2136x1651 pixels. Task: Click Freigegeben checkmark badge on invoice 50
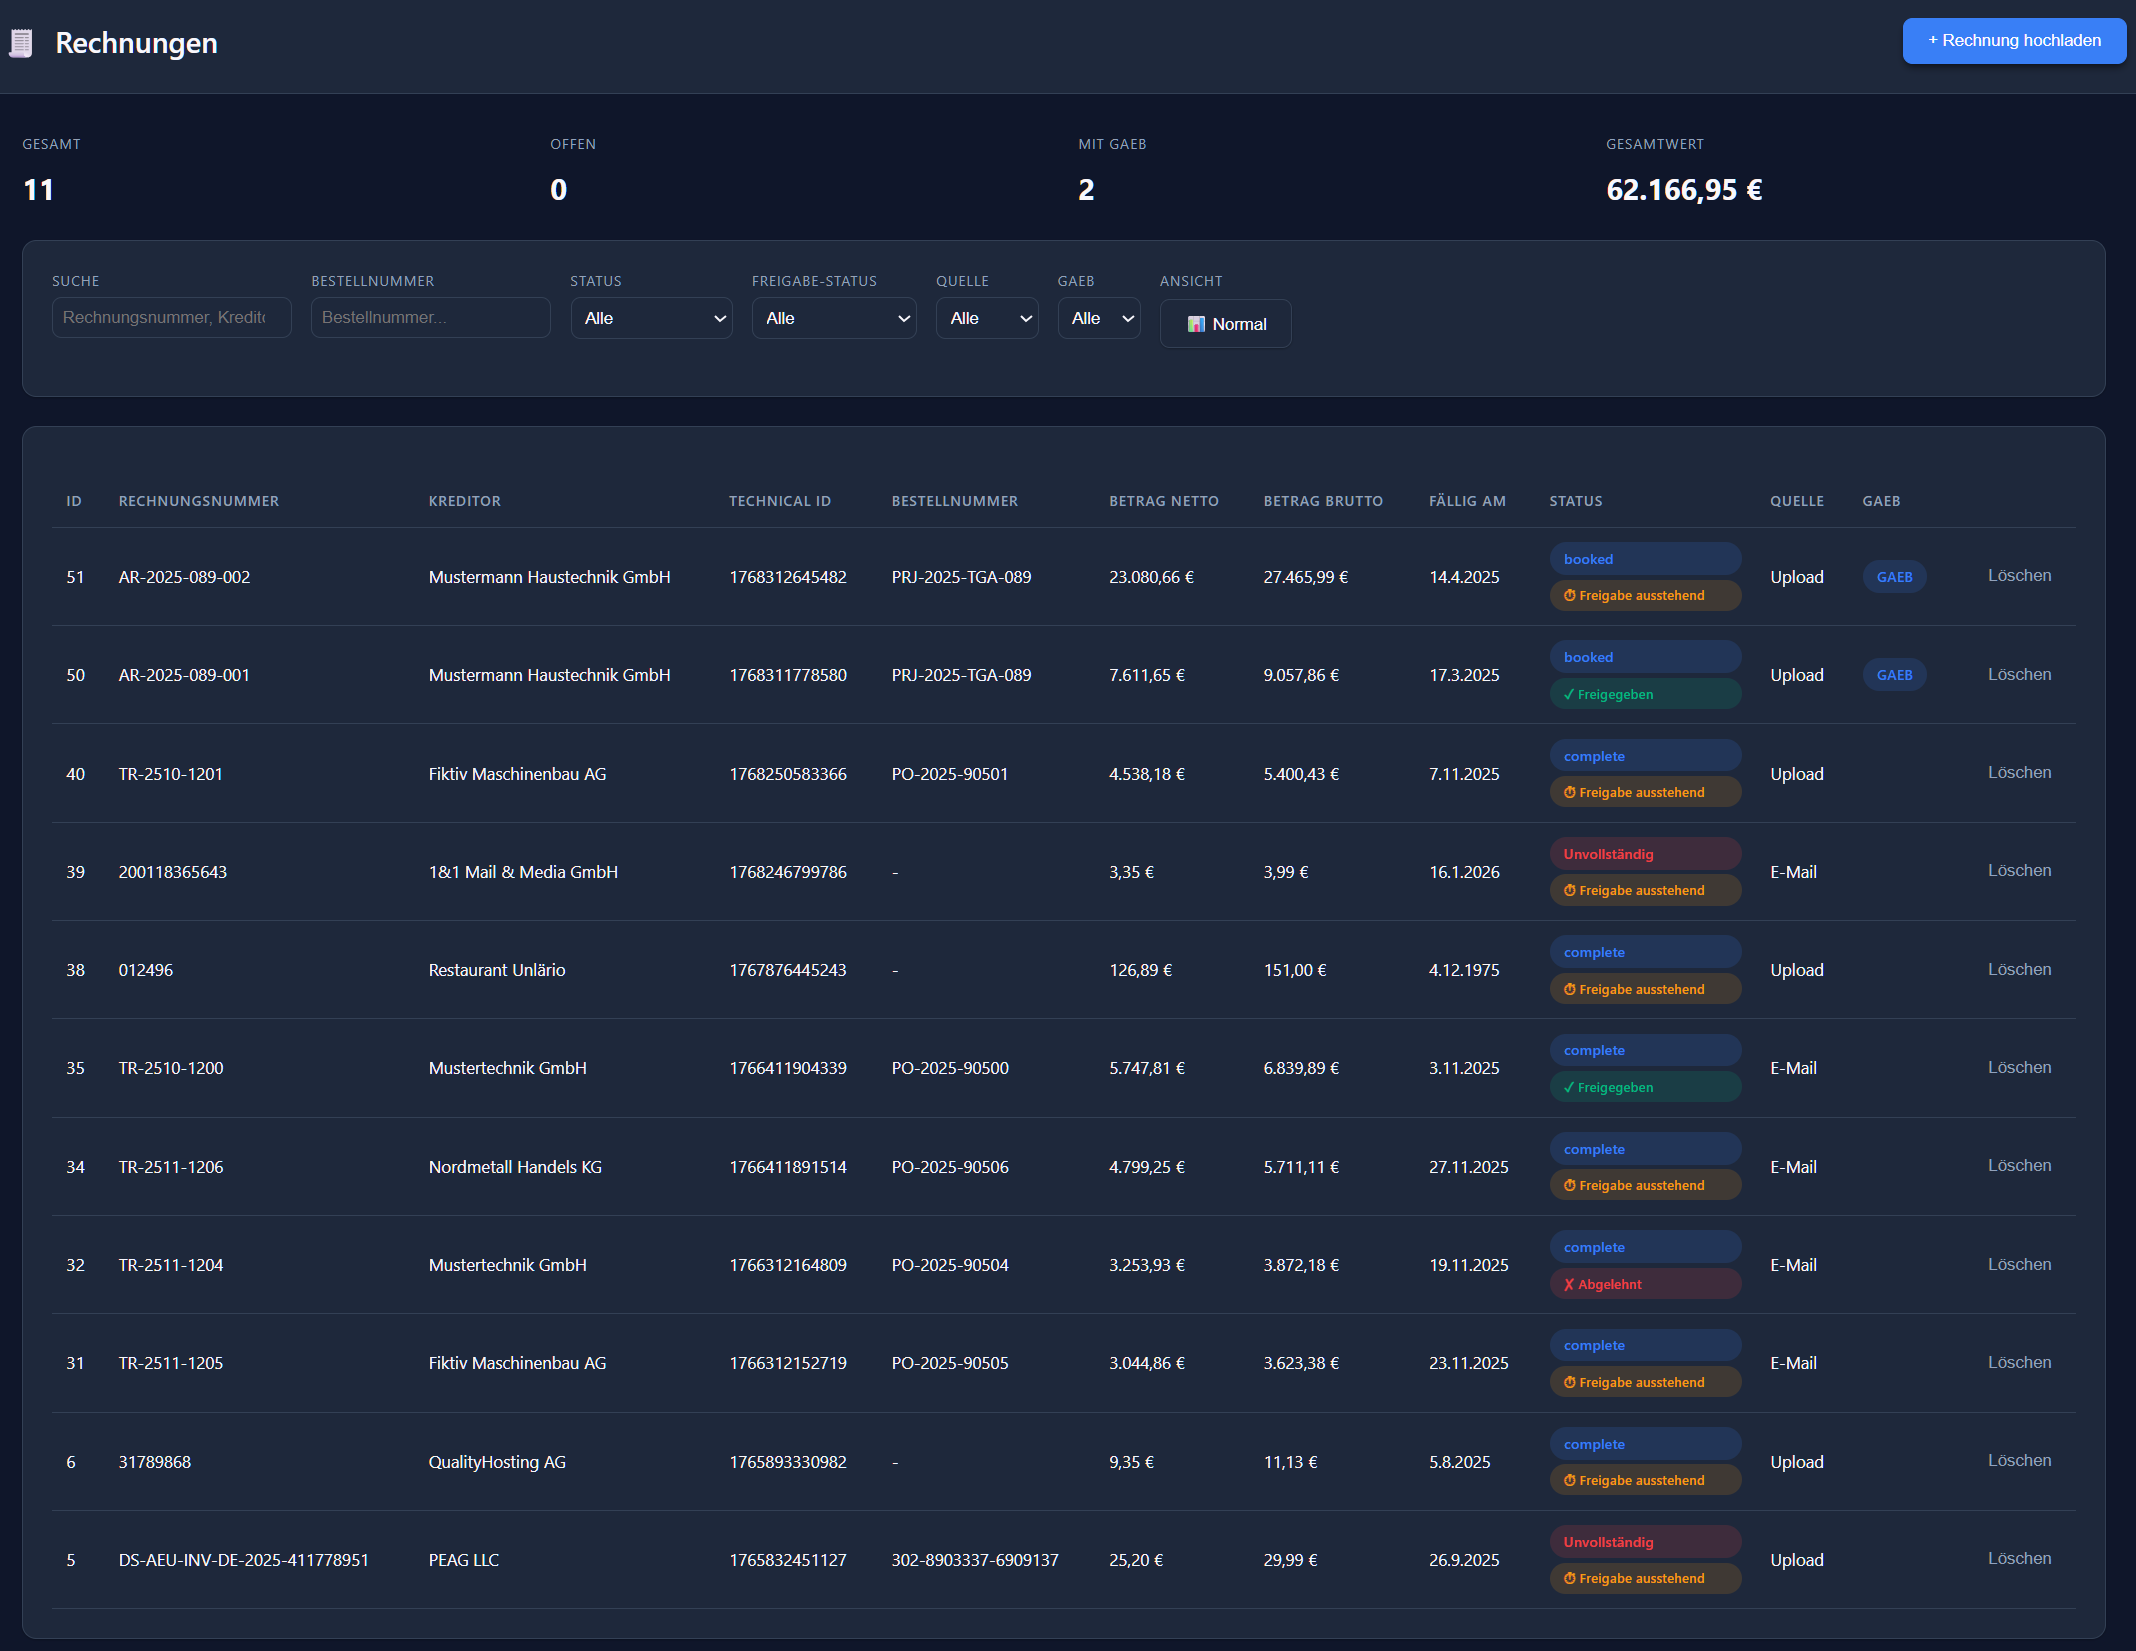pos(1643,694)
